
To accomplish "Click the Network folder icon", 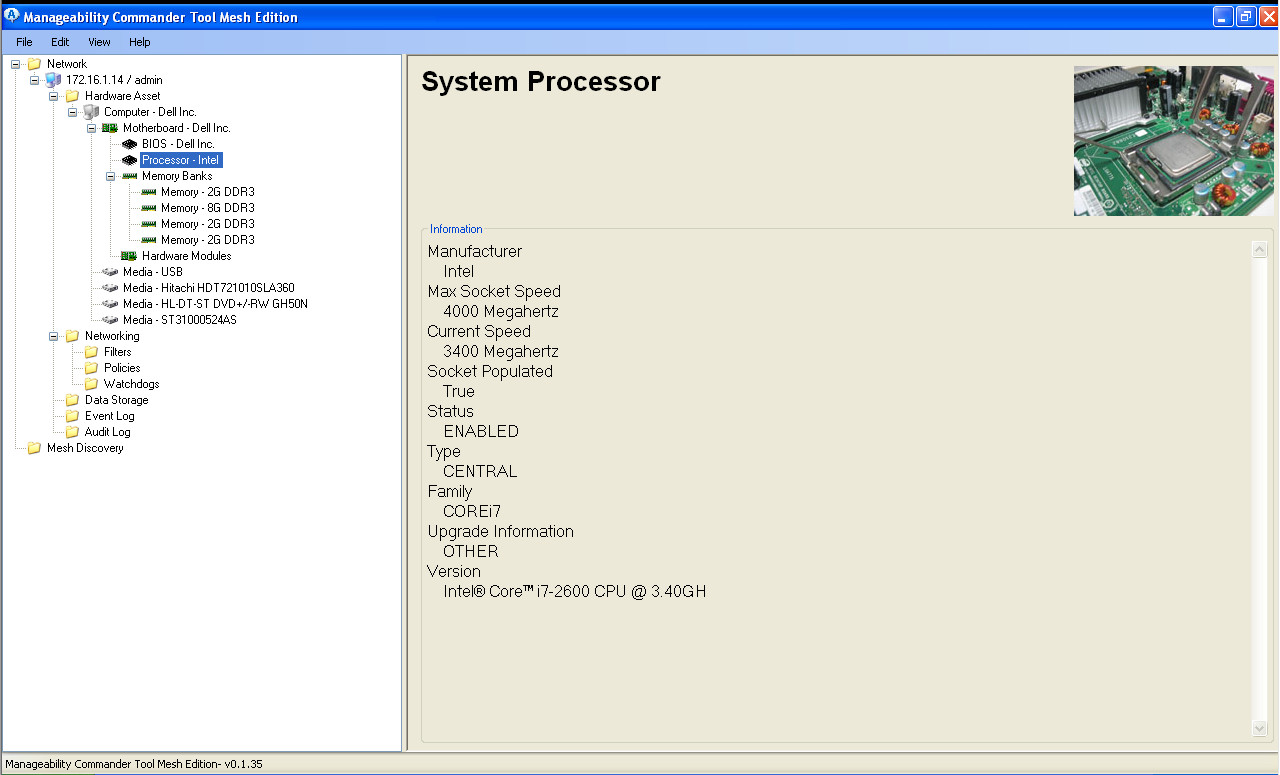I will (x=34, y=64).
